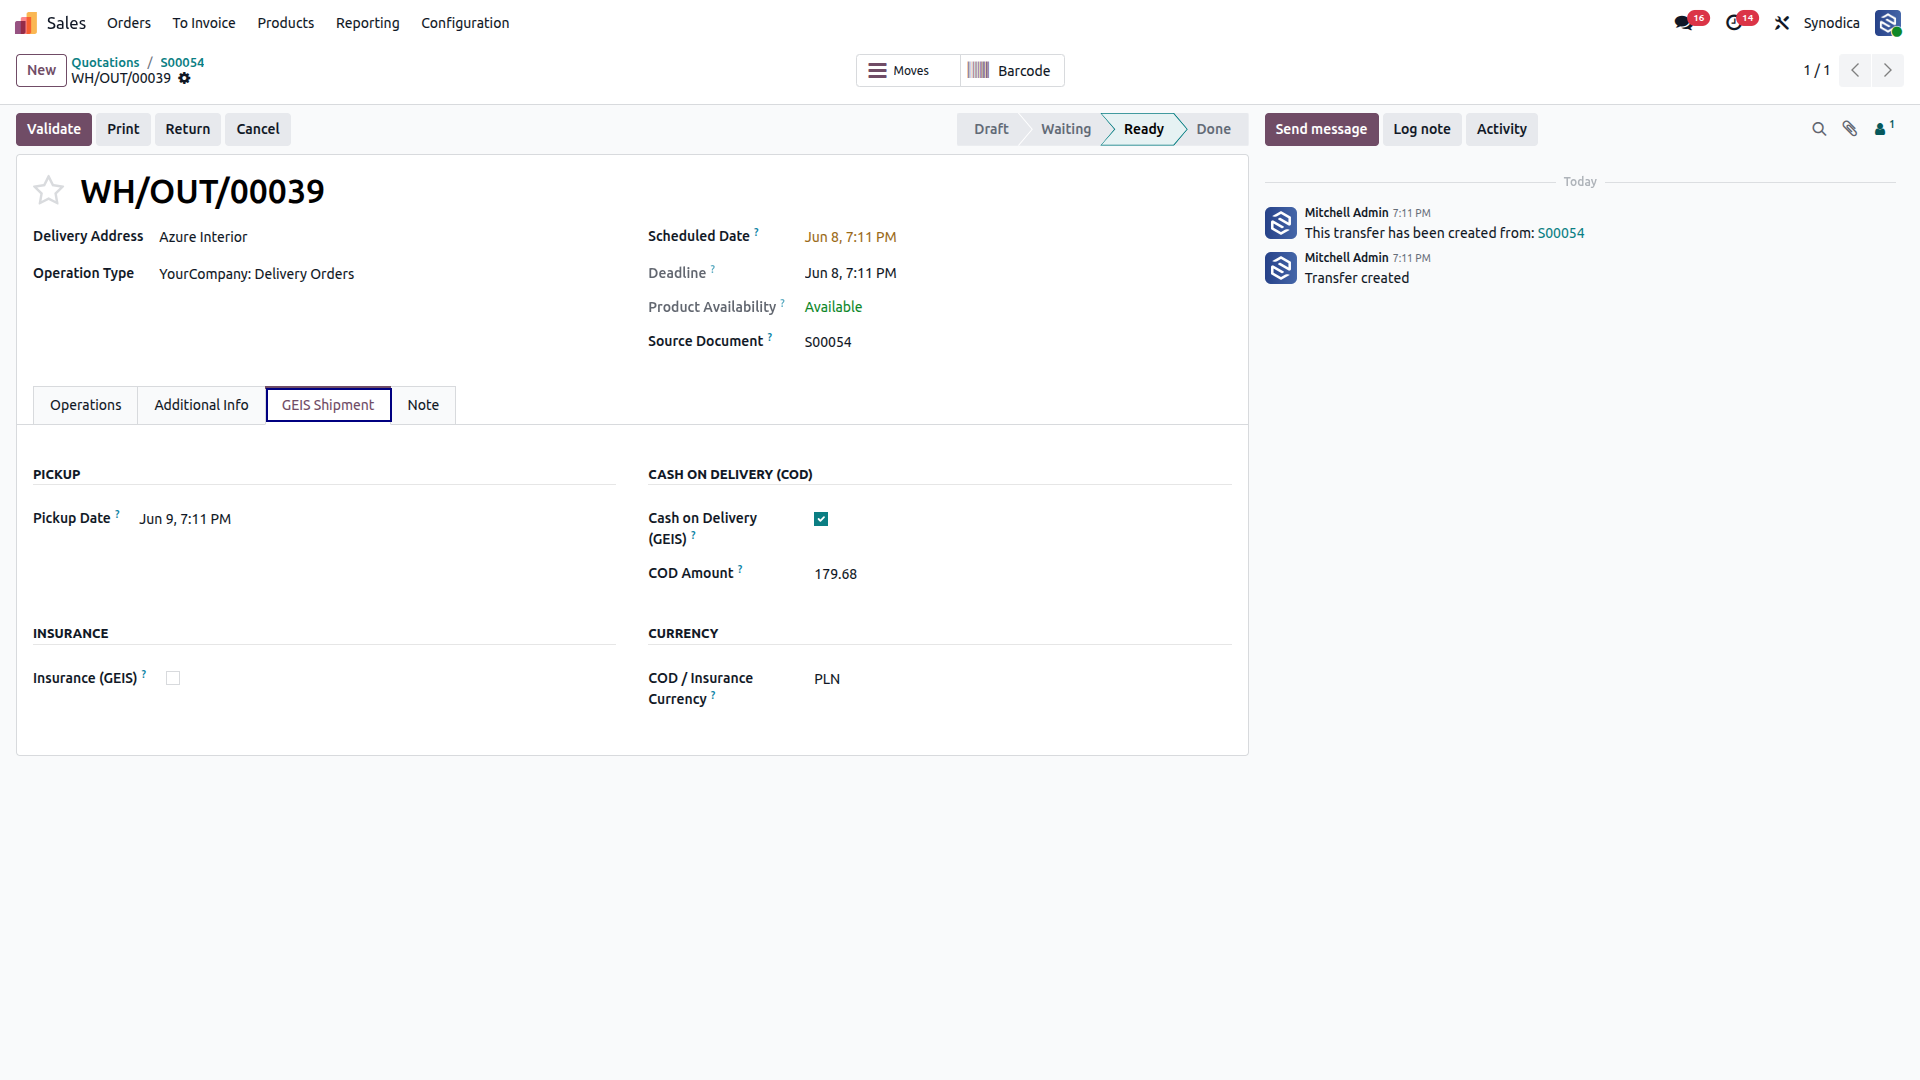Select the Ready status stage
The image size is (1920, 1080).
[x=1143, y=129]
